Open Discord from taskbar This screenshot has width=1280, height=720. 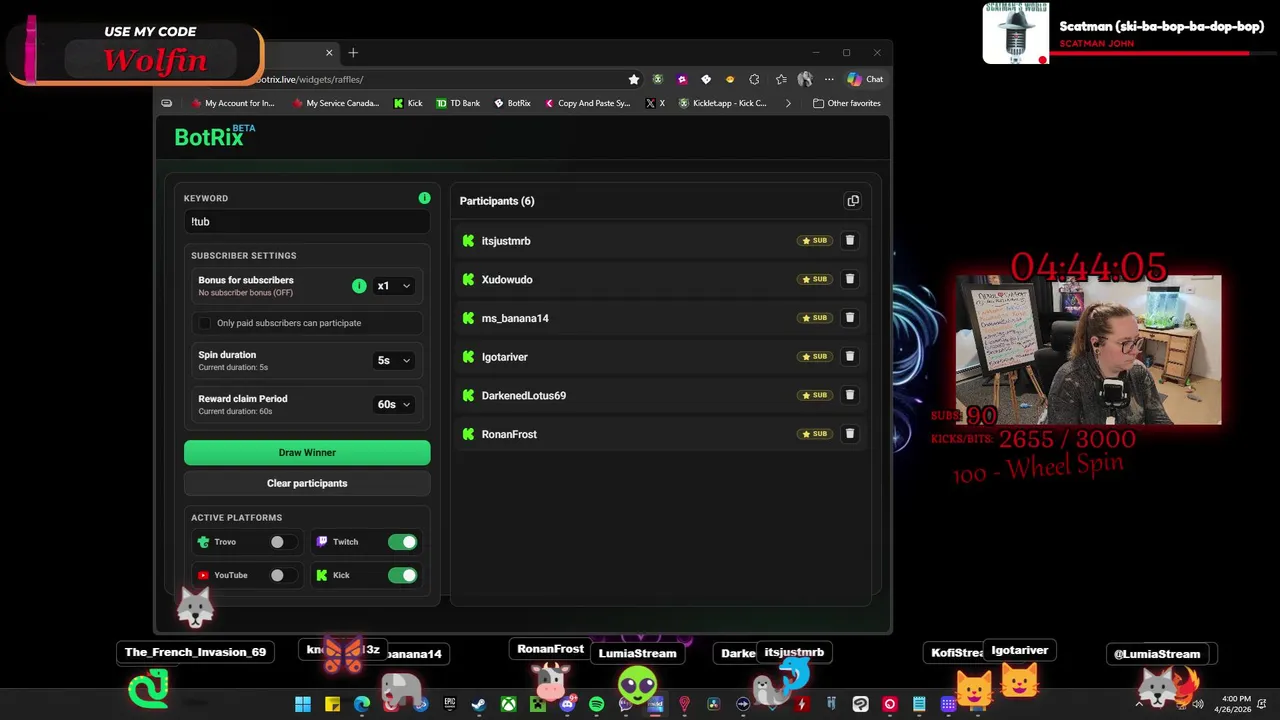567,704
